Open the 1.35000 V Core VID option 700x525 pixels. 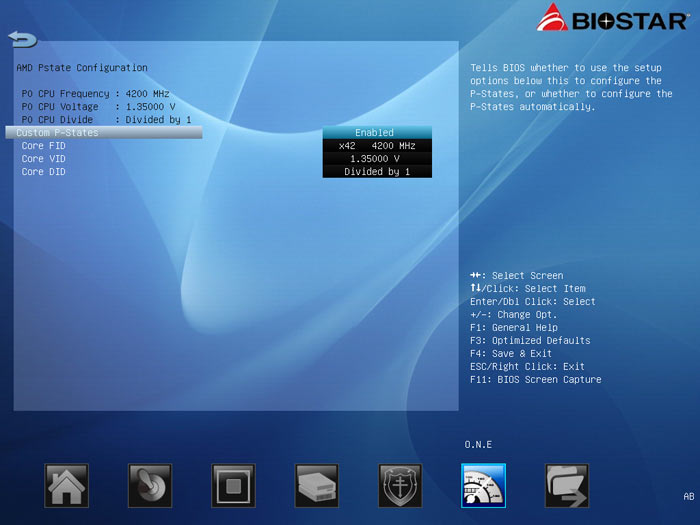click(x=377, y=158)
